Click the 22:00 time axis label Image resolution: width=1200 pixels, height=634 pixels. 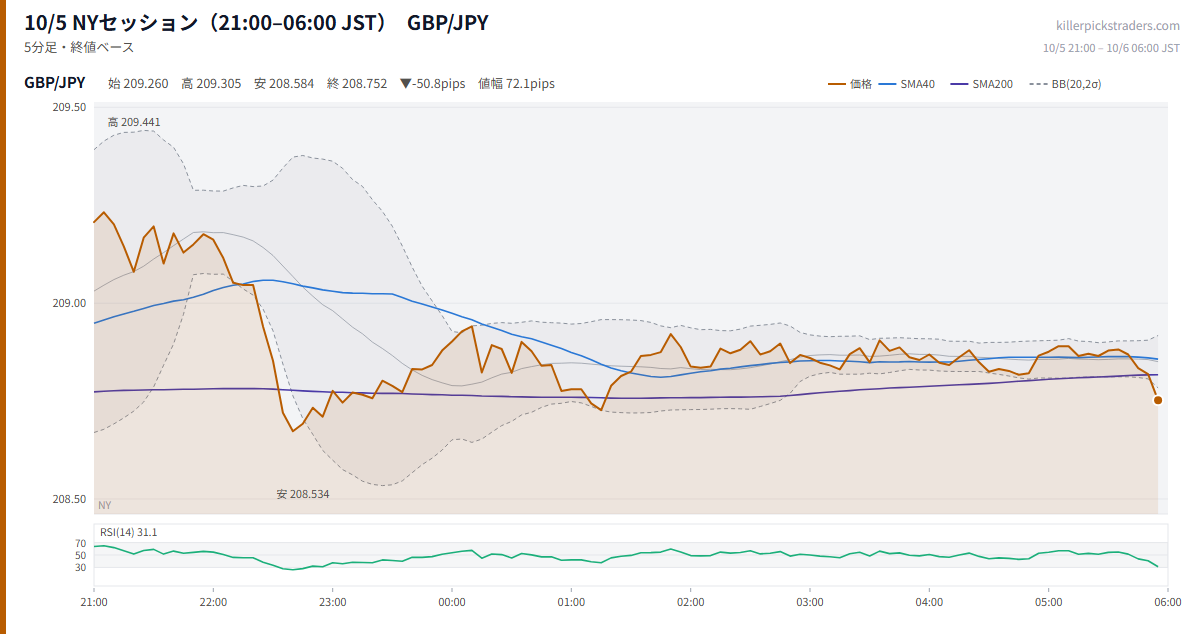tap(213, 602)
